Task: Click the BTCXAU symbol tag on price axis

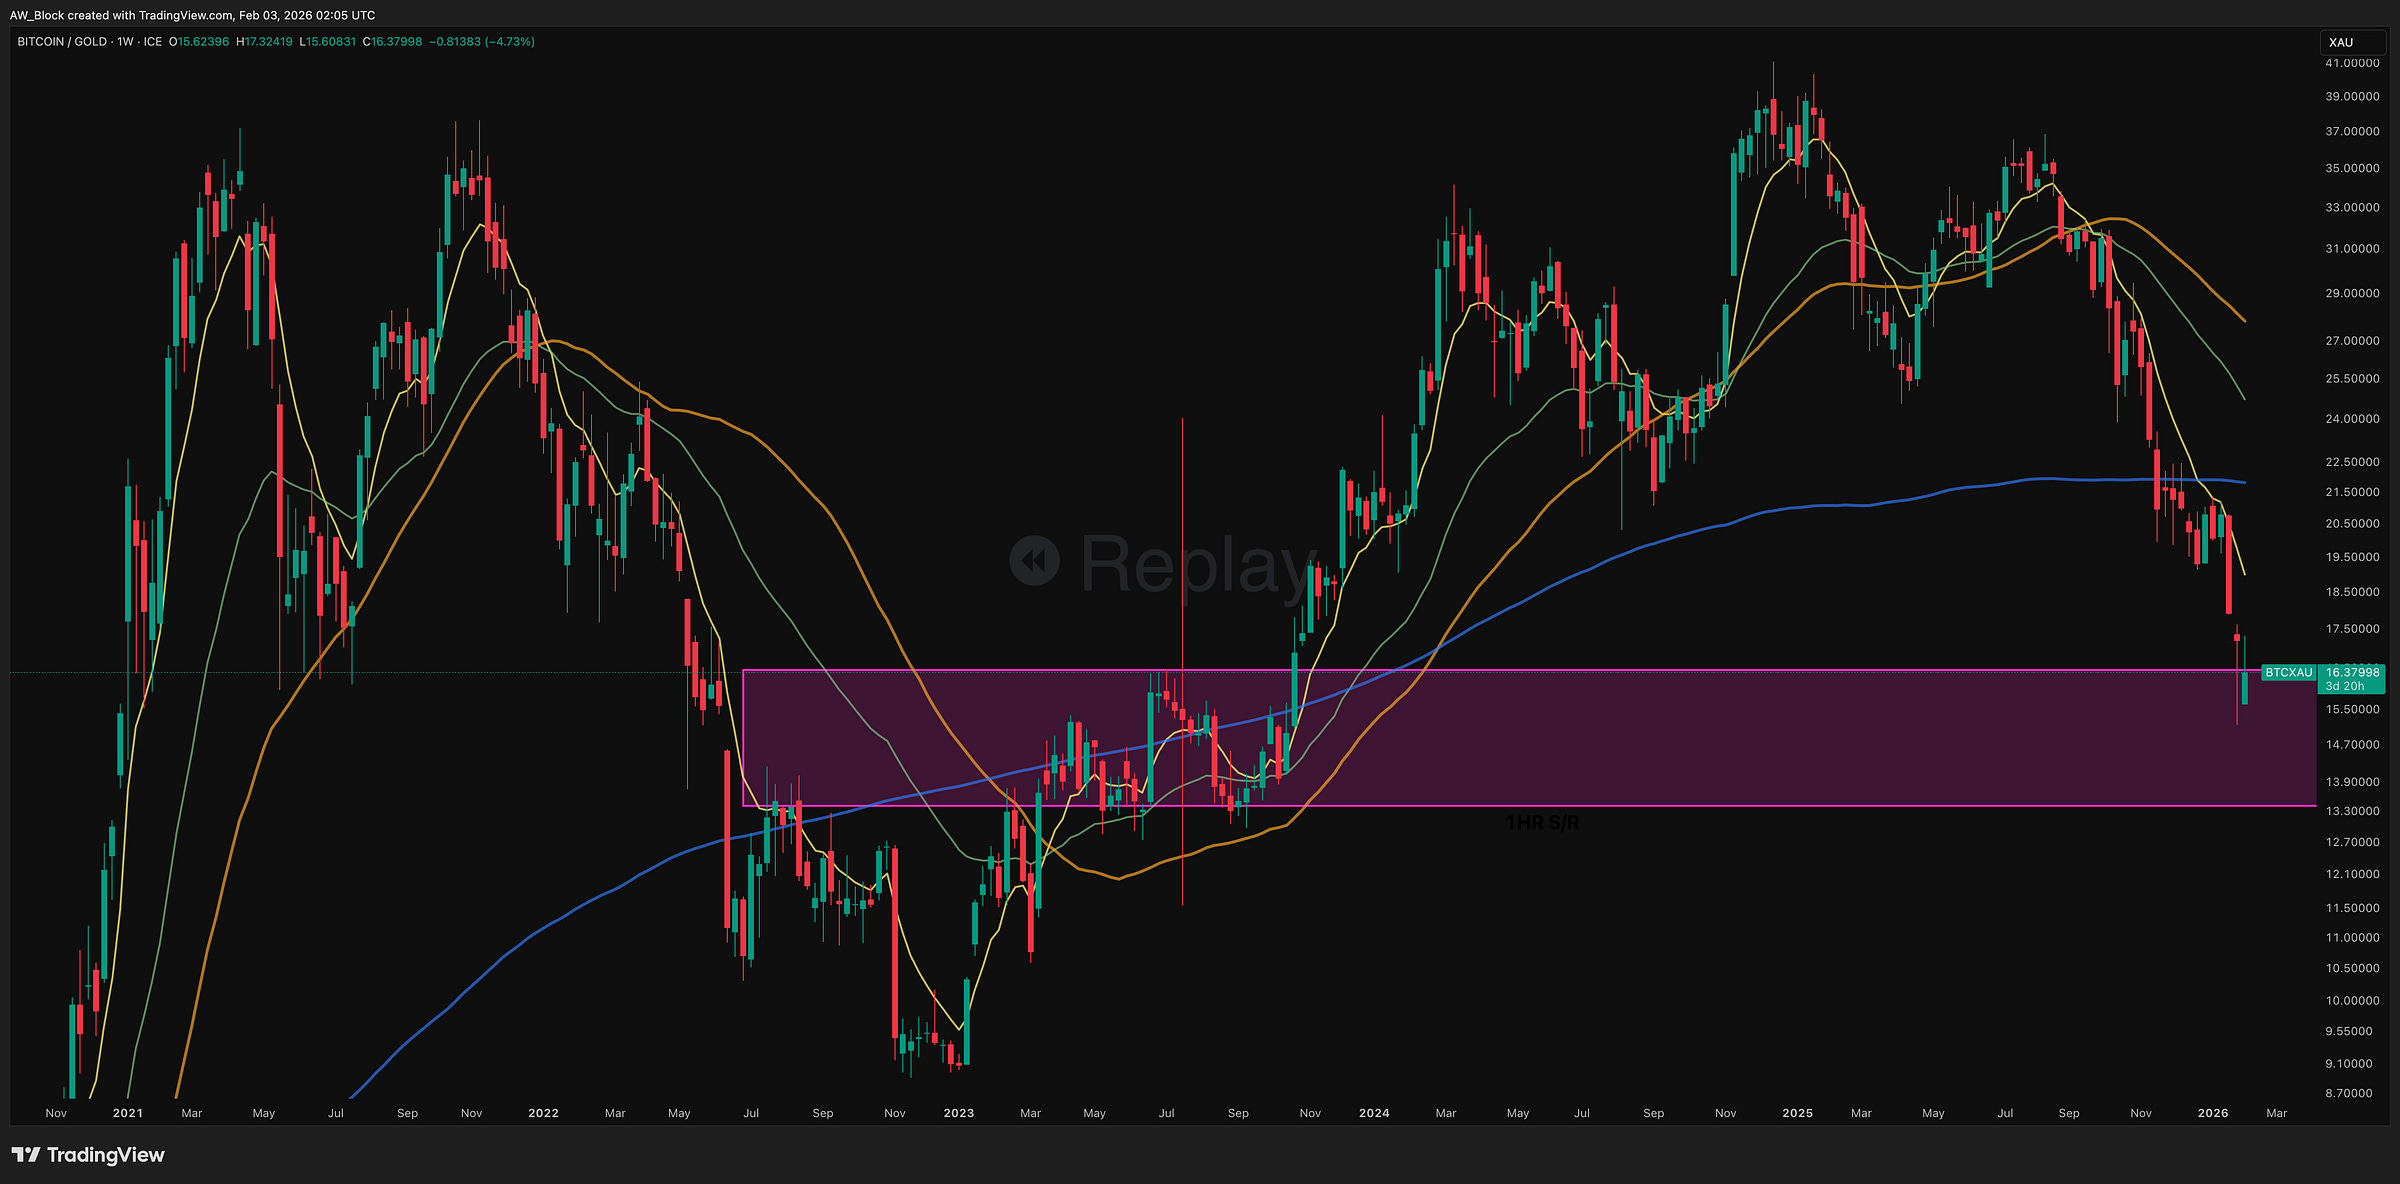Action: click(2288, 672)
